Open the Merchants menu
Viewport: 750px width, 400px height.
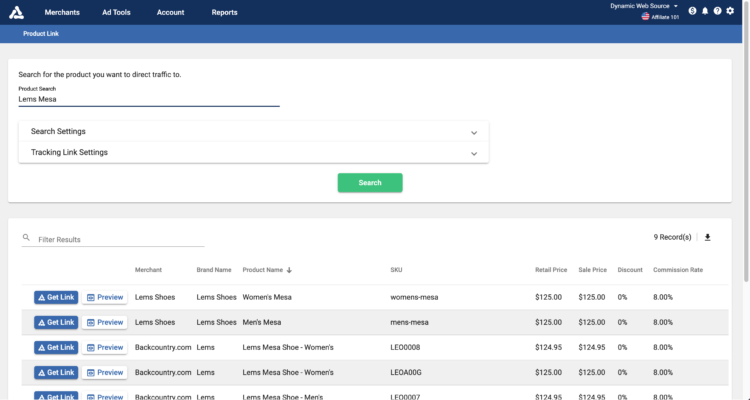[62, 12]
